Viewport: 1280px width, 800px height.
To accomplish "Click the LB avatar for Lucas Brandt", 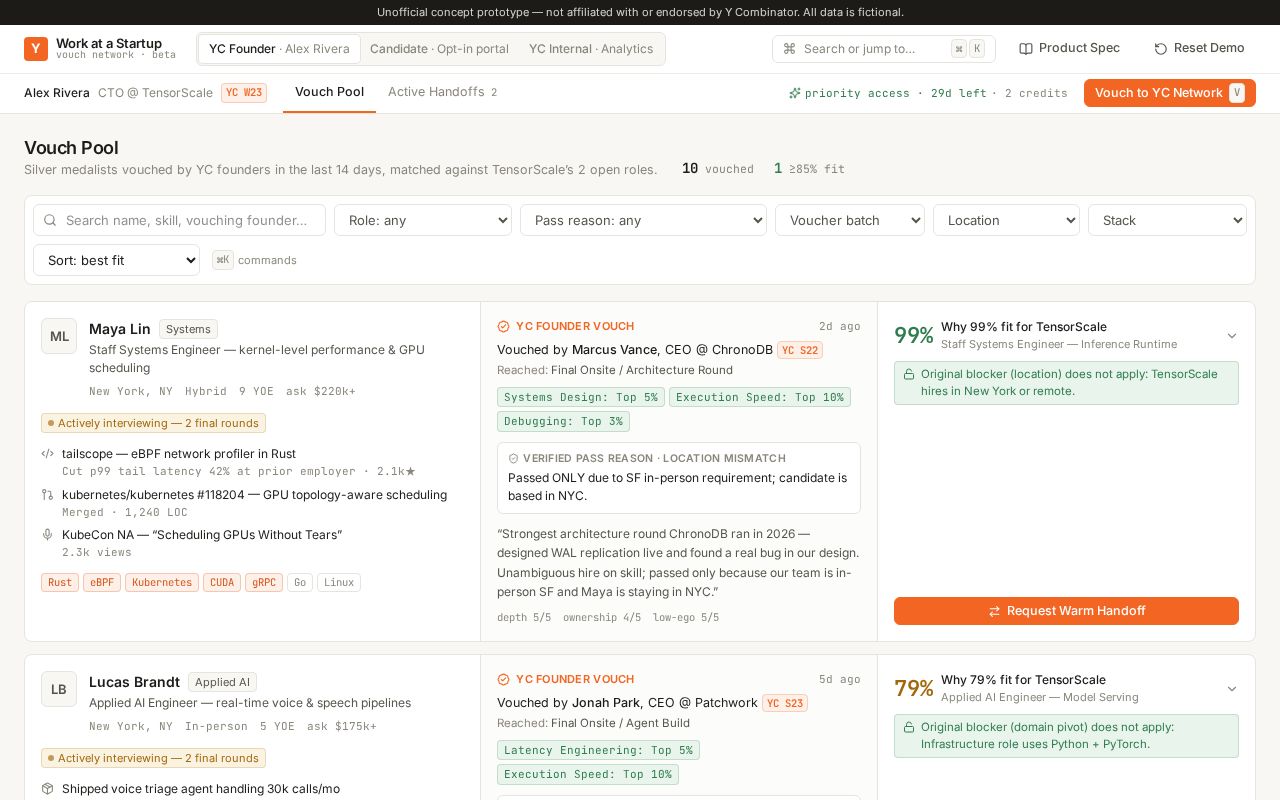I will point(59,689).
